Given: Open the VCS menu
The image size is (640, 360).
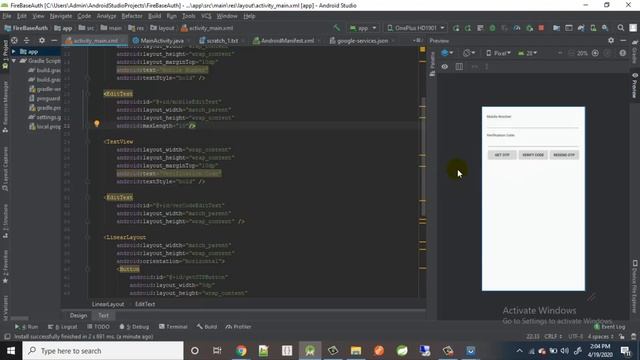Looking at the screenshot, I should [206, 16].
